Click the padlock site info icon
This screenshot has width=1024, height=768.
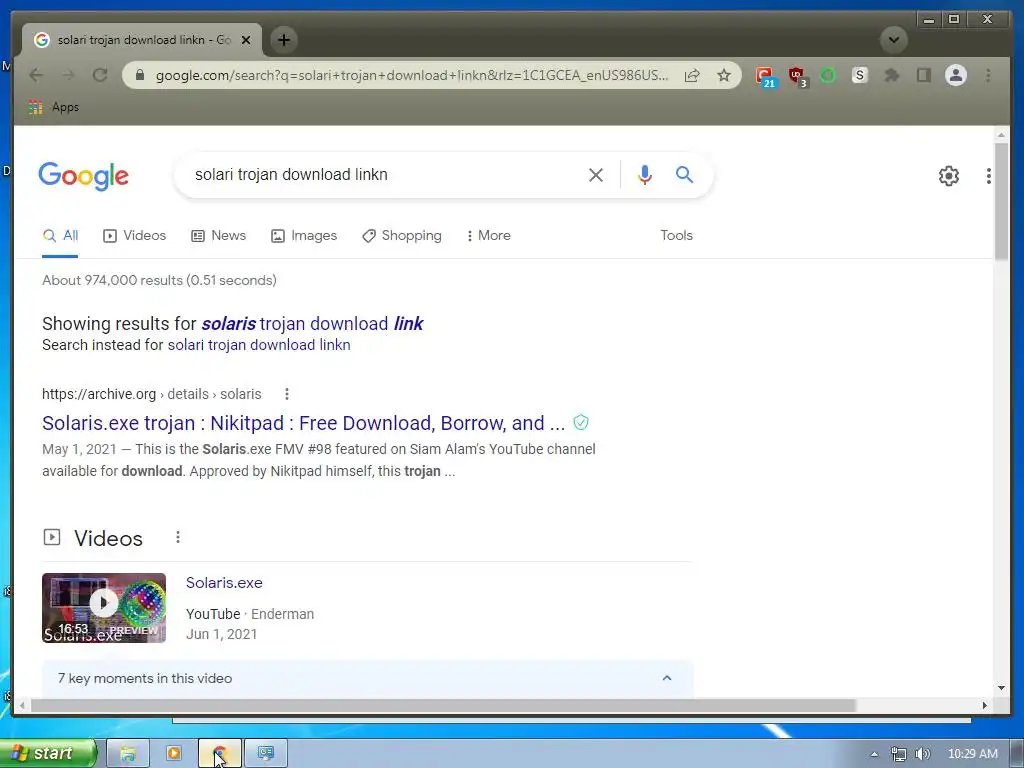point(140,76)
